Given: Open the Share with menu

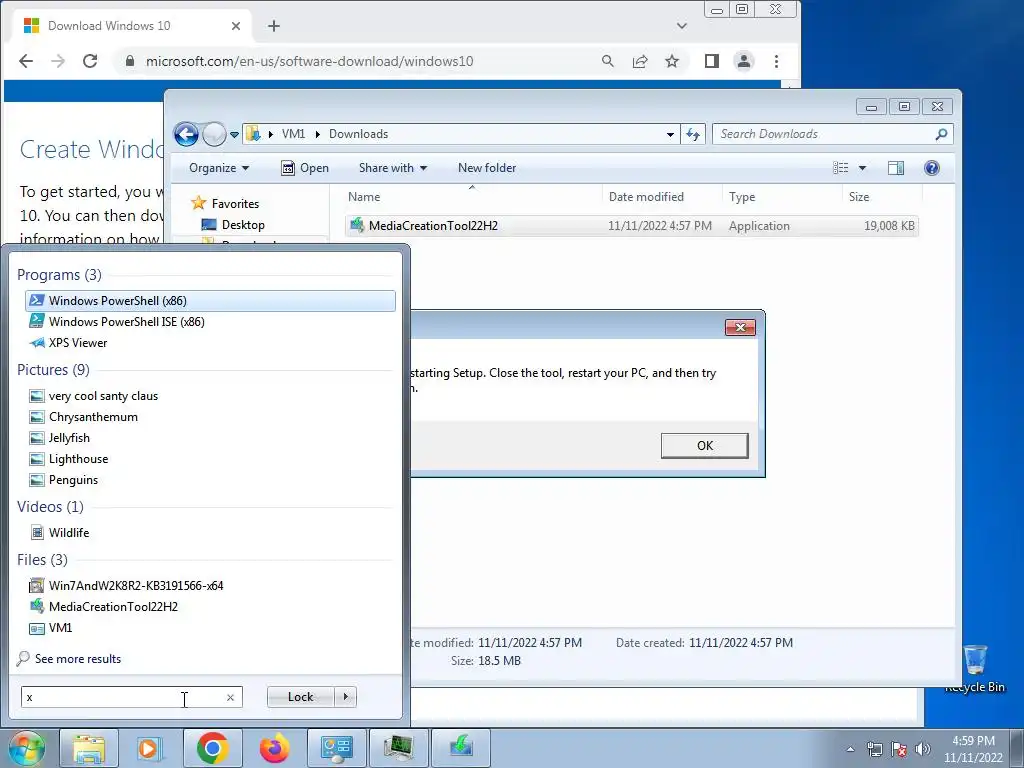Looking at the screenshot, I should click(x=392, y=168).
